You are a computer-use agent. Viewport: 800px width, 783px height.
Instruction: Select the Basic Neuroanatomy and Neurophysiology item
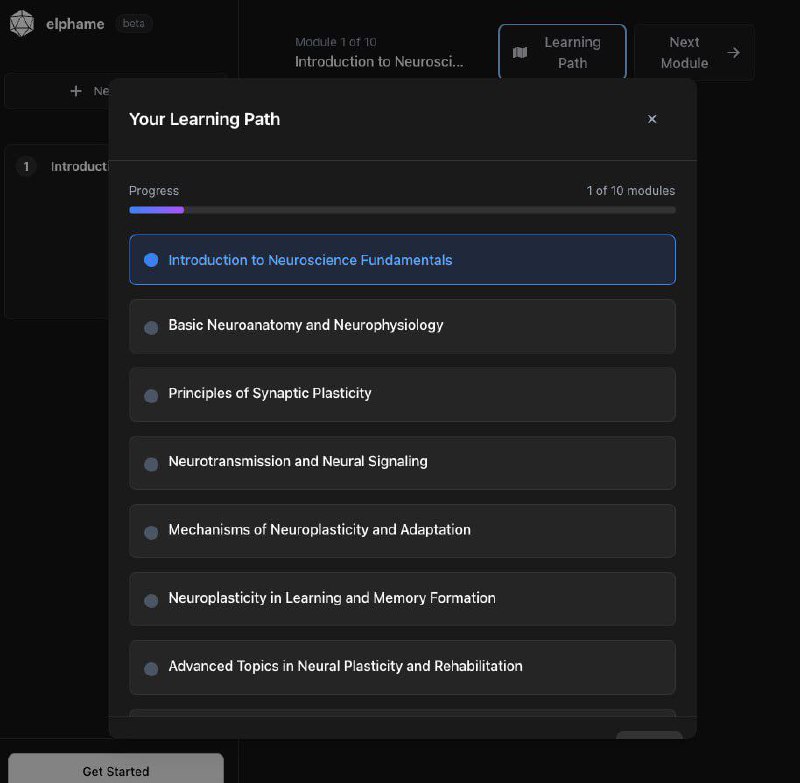point(402,326)
